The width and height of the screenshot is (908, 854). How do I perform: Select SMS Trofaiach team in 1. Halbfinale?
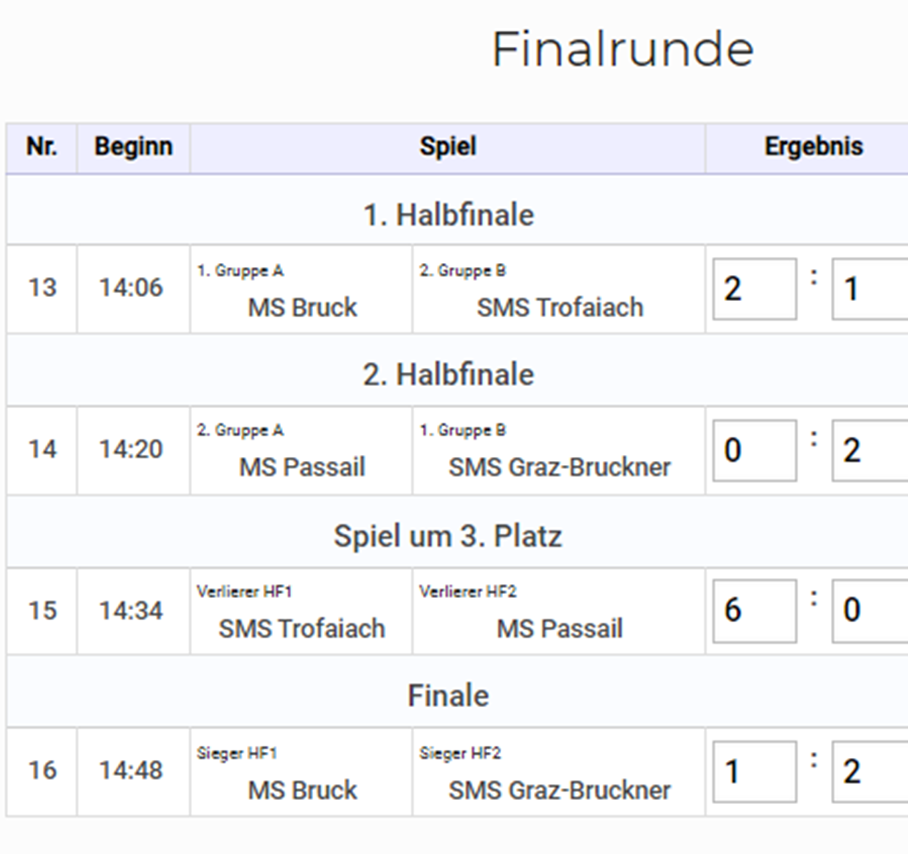click(x=560, y=307)
